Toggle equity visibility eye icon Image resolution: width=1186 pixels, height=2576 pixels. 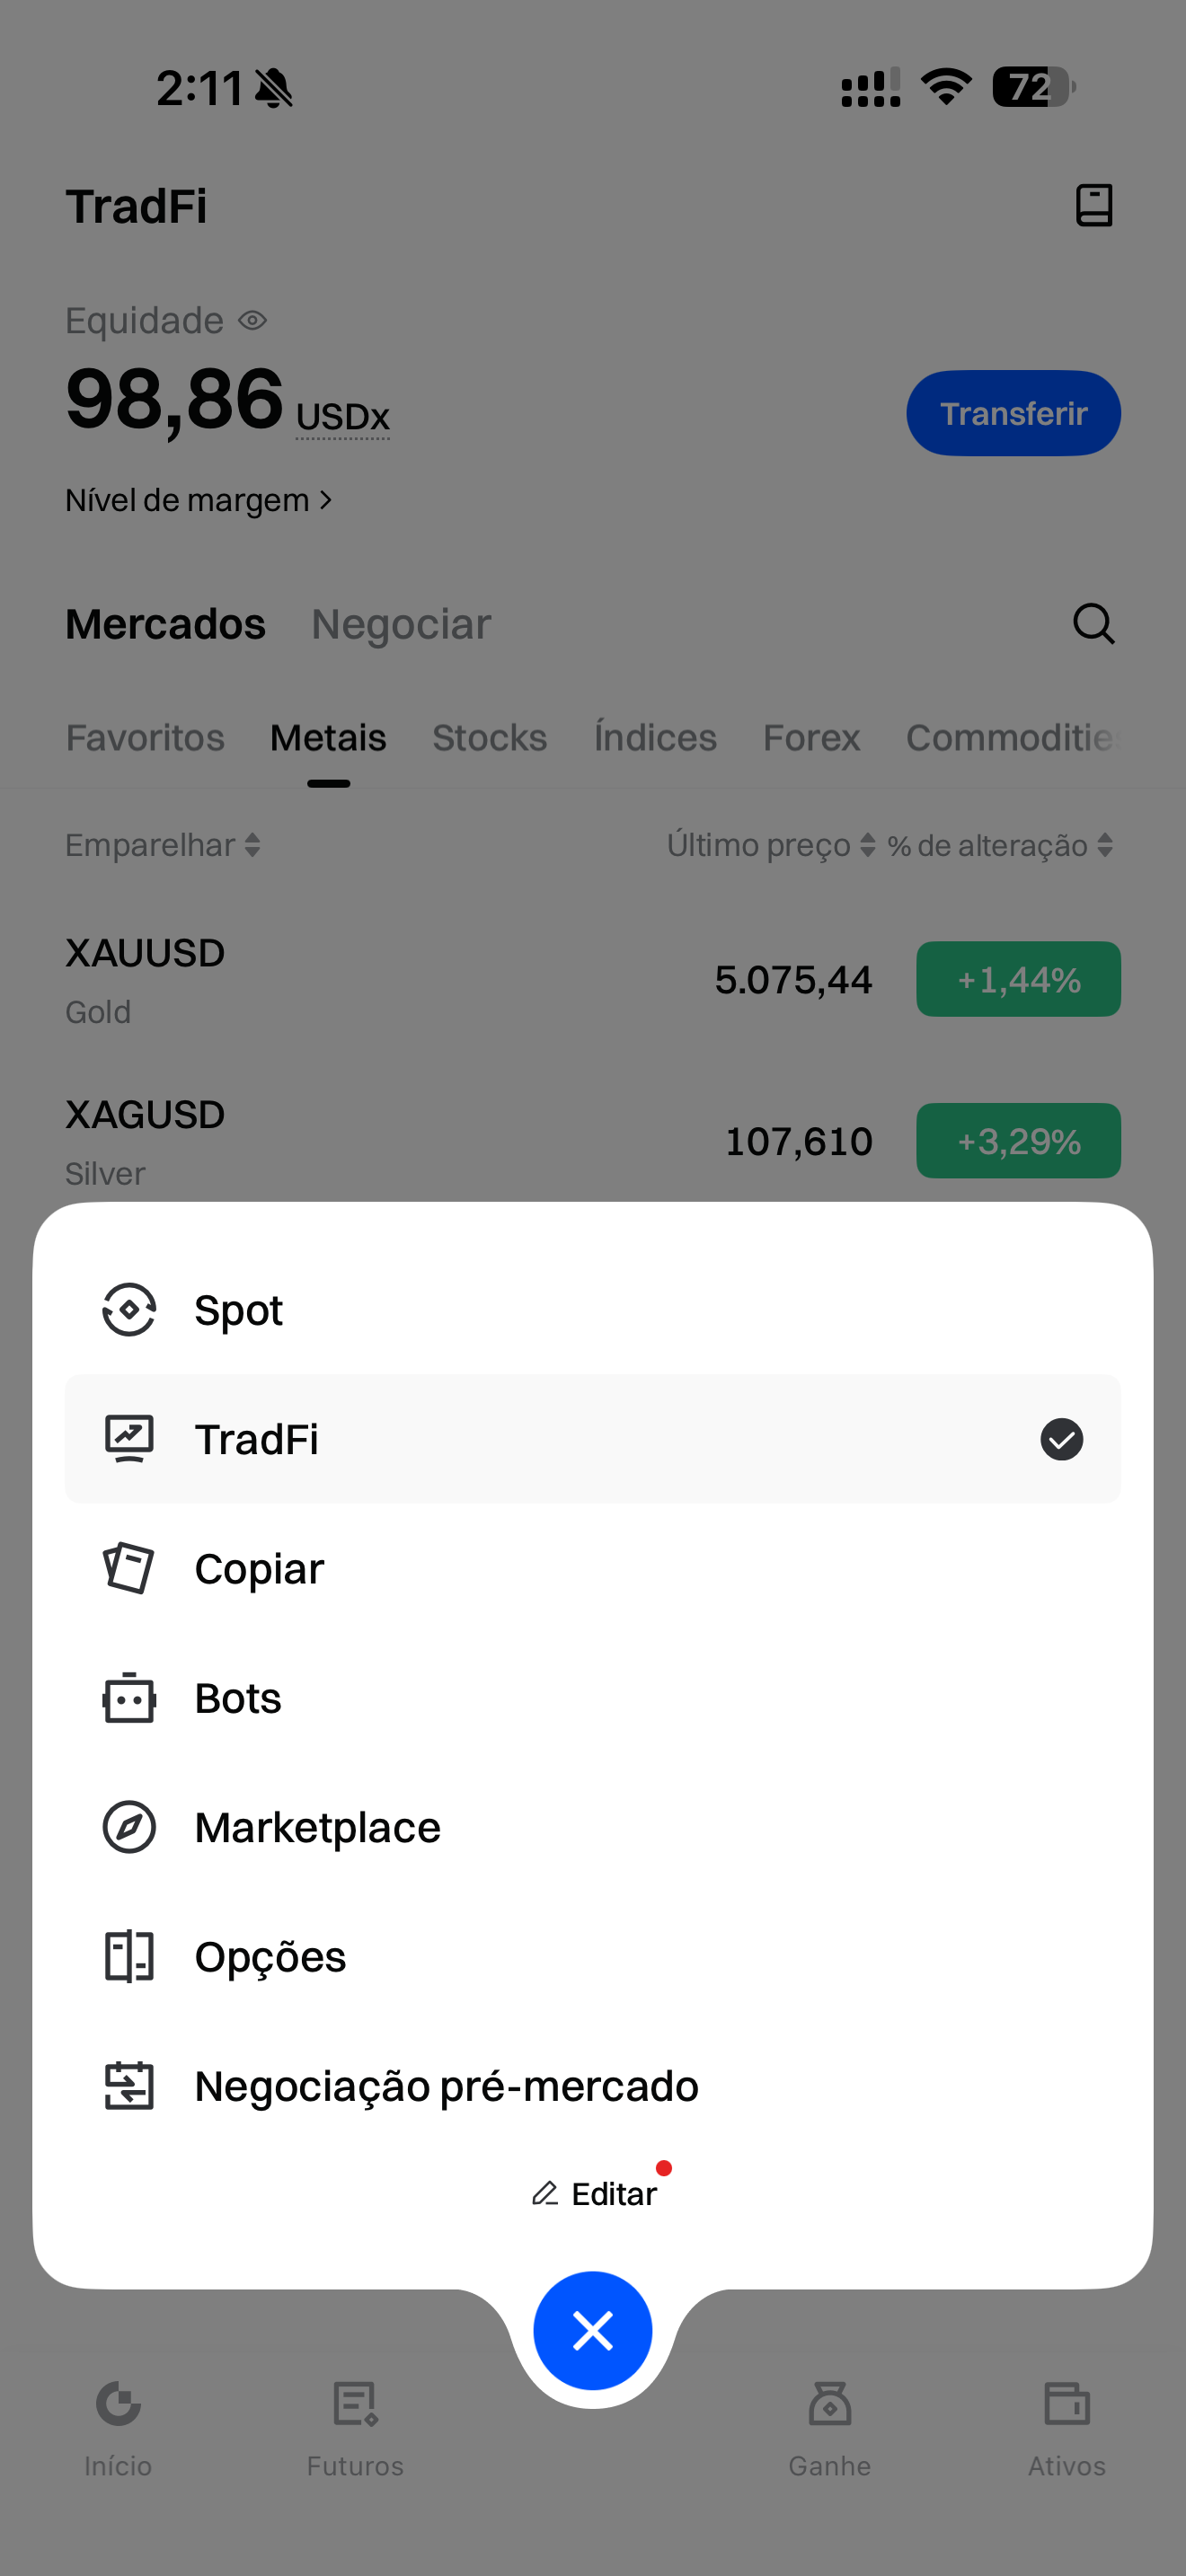click(252, 321)
